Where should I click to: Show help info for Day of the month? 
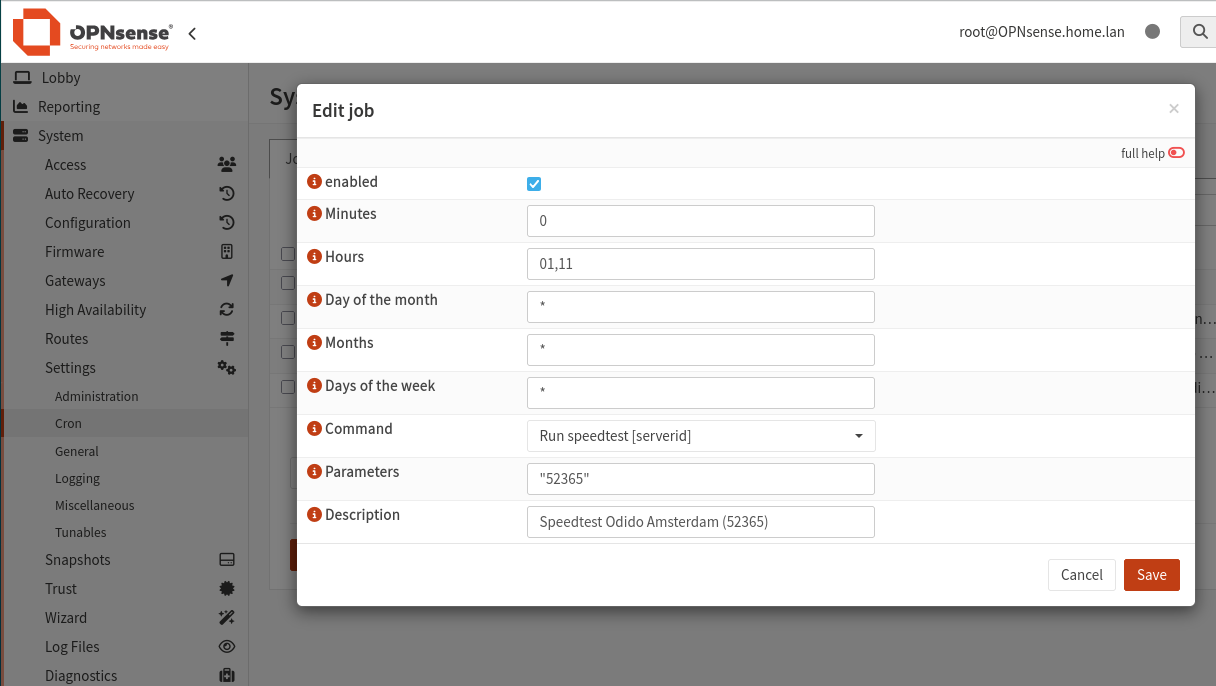pyautogui.click(x=314, y=300)
